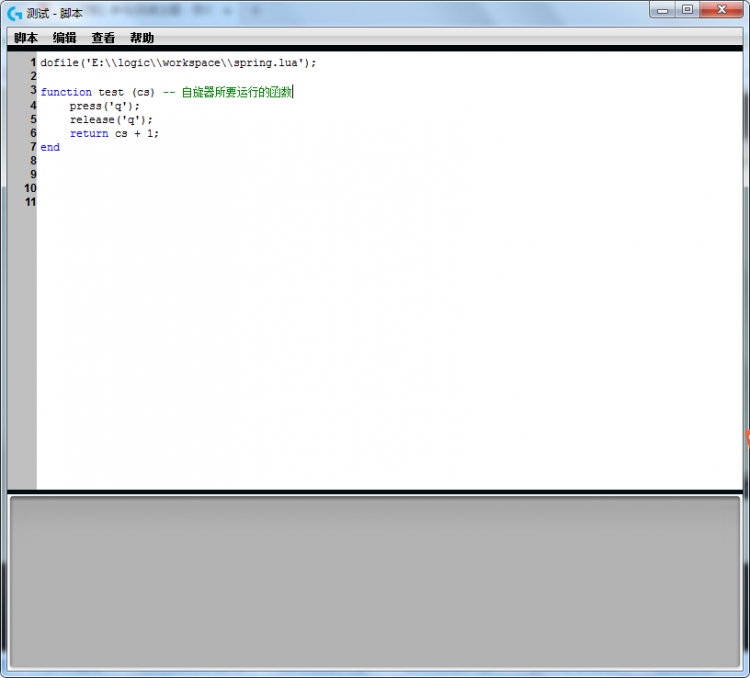The height and width of the screenshot is (678, 750).
Task: Open the 脚本 menu
Action: tap(26, 38)
